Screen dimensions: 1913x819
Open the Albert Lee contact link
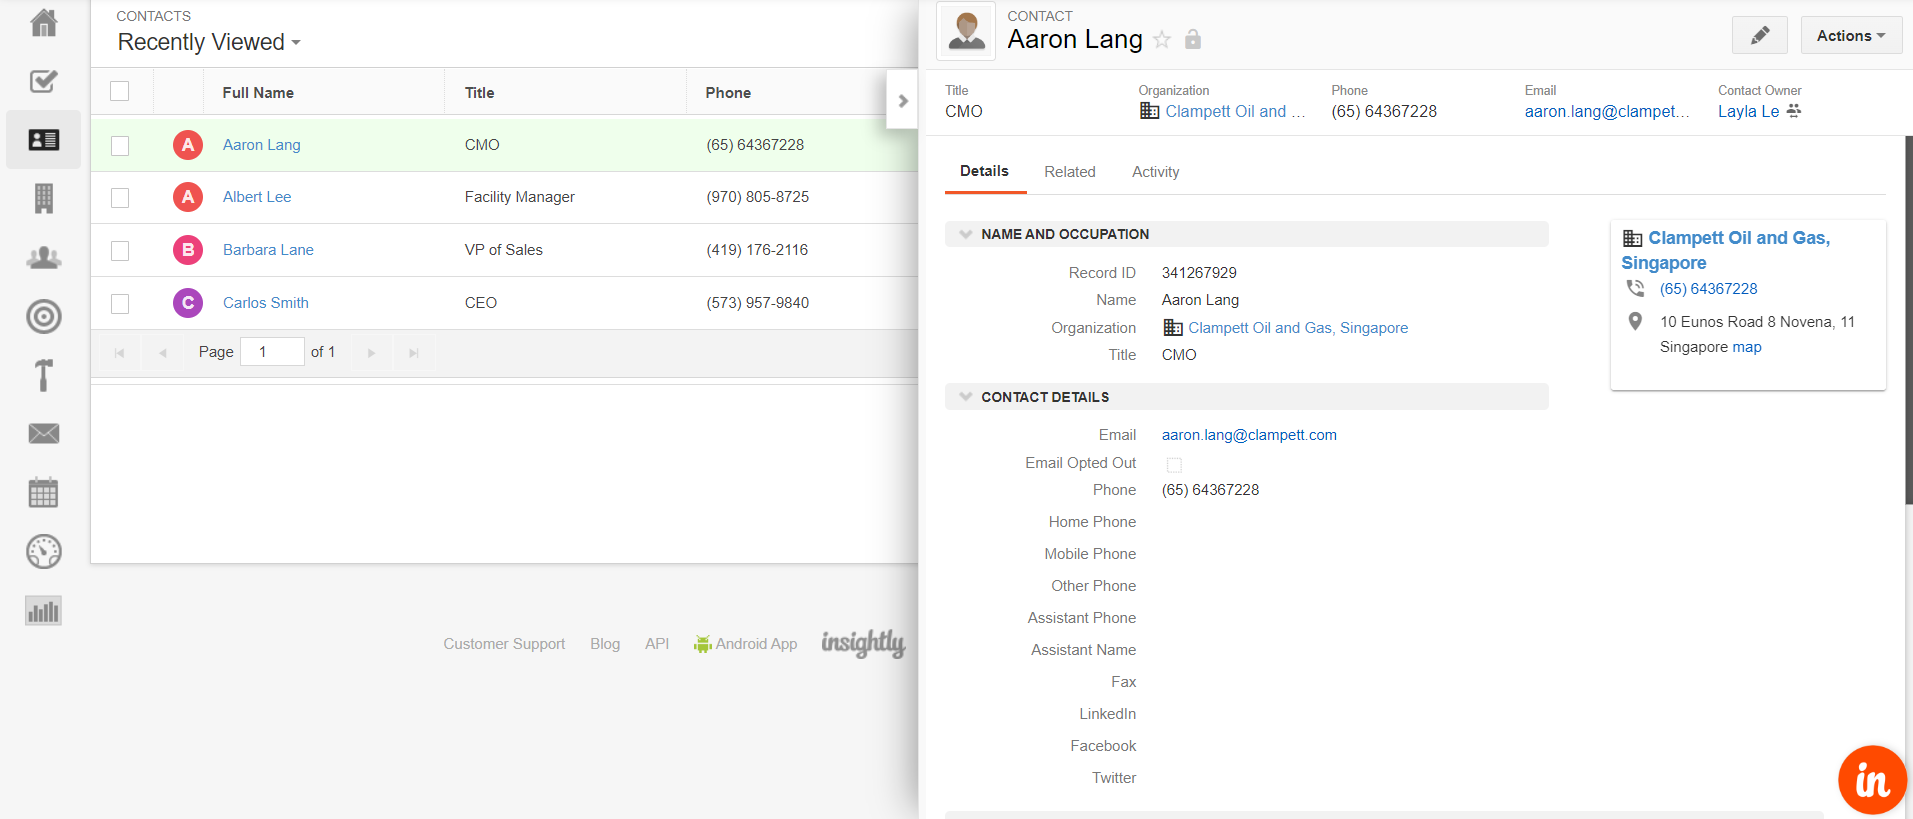(x=257, y=197)
